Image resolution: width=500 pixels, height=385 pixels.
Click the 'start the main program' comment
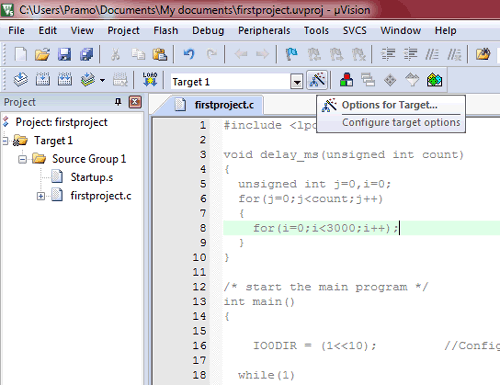(x=326, y=287)
